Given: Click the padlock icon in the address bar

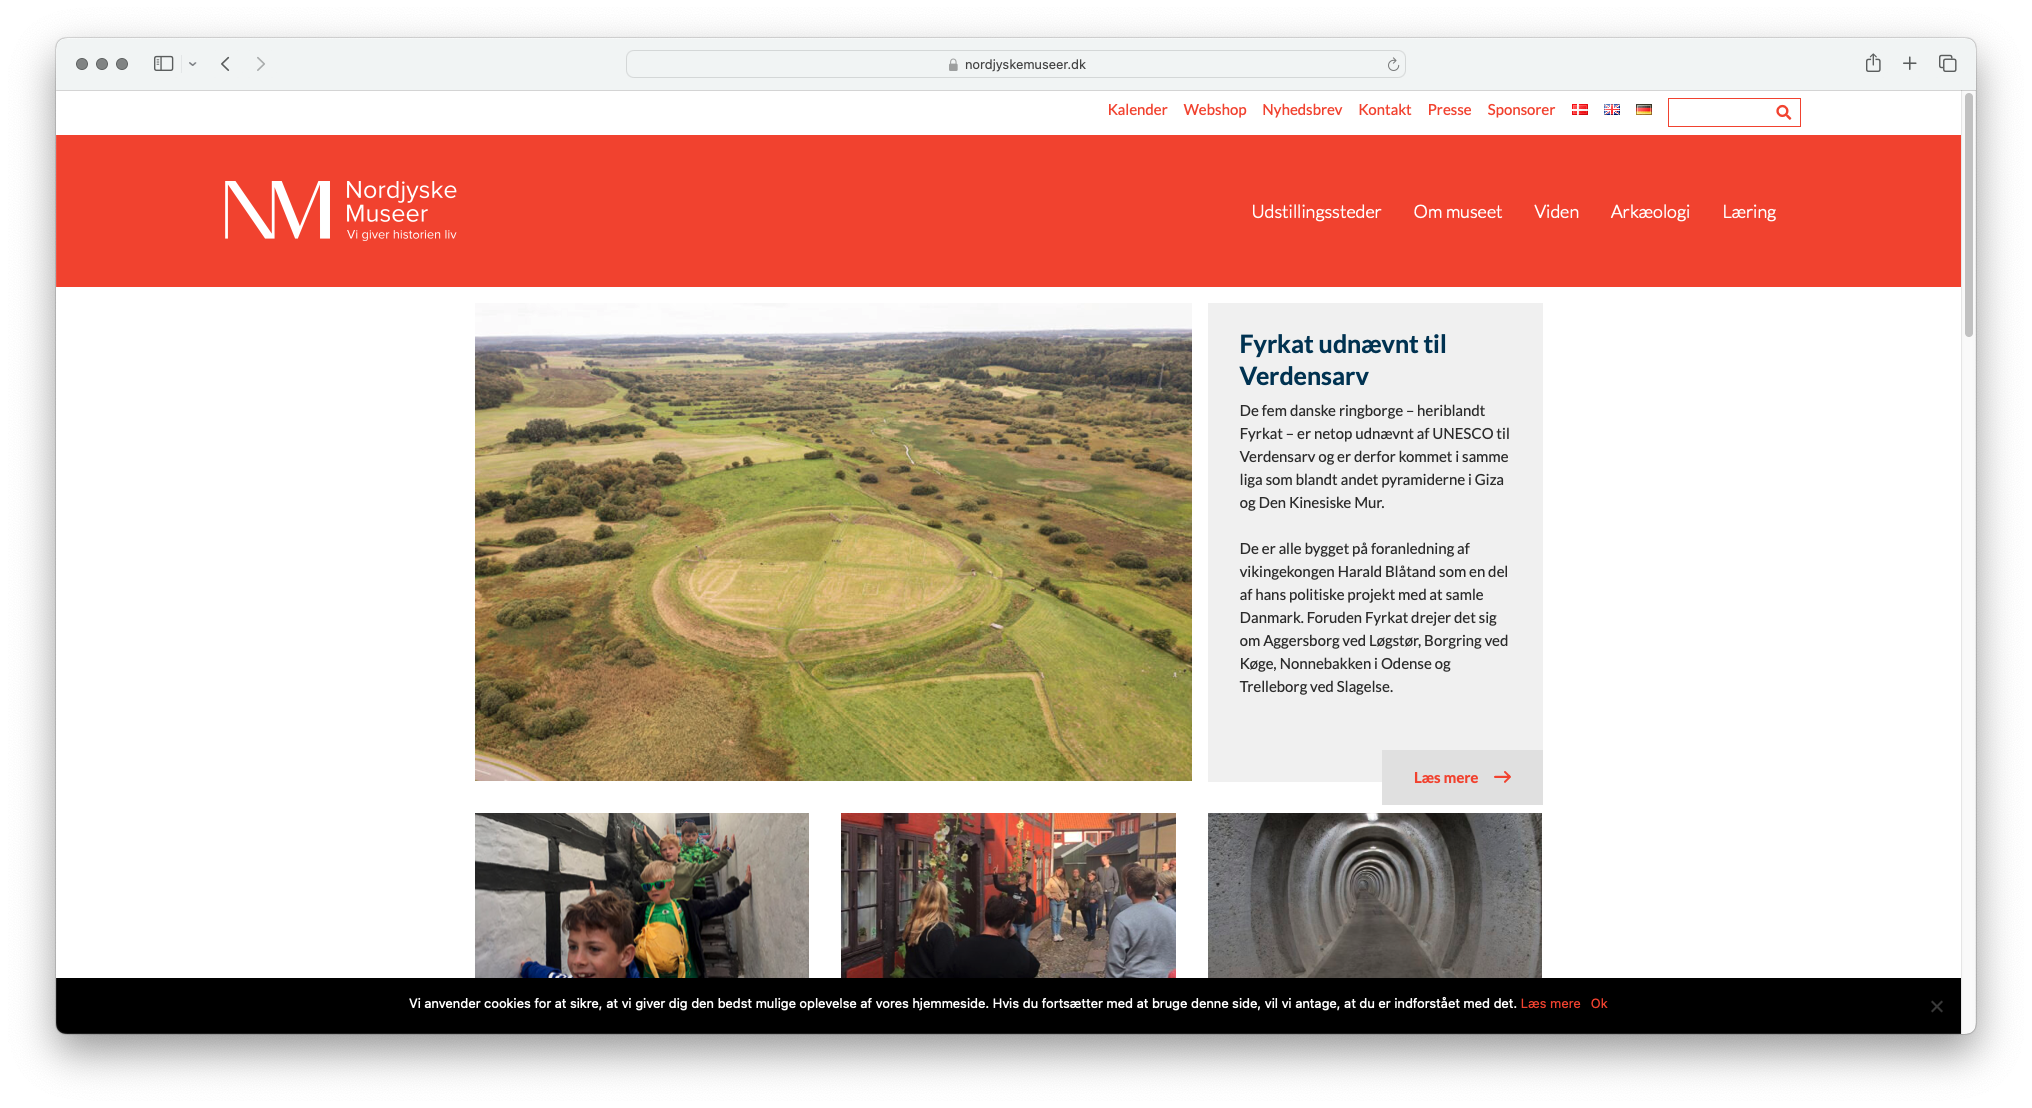Looking at the screenshot, I should pos(953,65).
